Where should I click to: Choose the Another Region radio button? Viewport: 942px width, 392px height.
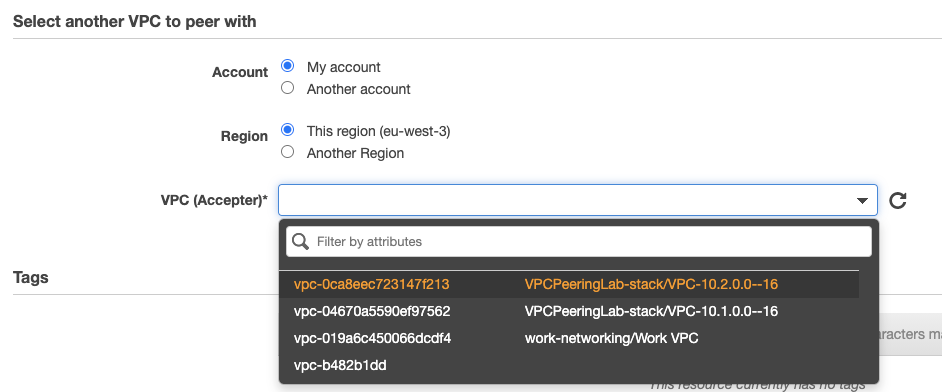click(x=288, y=152)
